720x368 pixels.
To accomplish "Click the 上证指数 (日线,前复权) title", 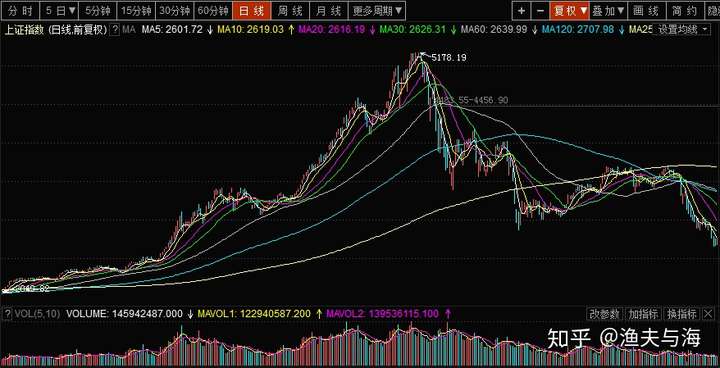I will point(56,30).
